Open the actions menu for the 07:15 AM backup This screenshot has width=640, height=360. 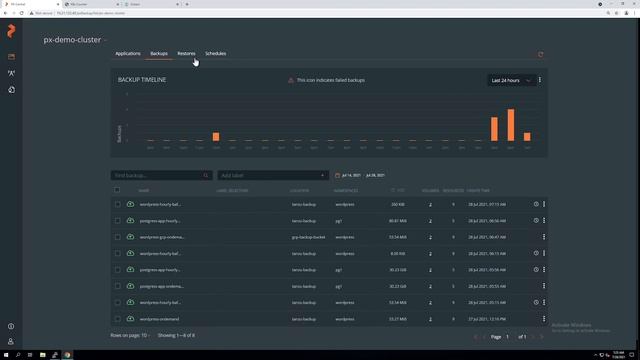(x=544, y=204)
